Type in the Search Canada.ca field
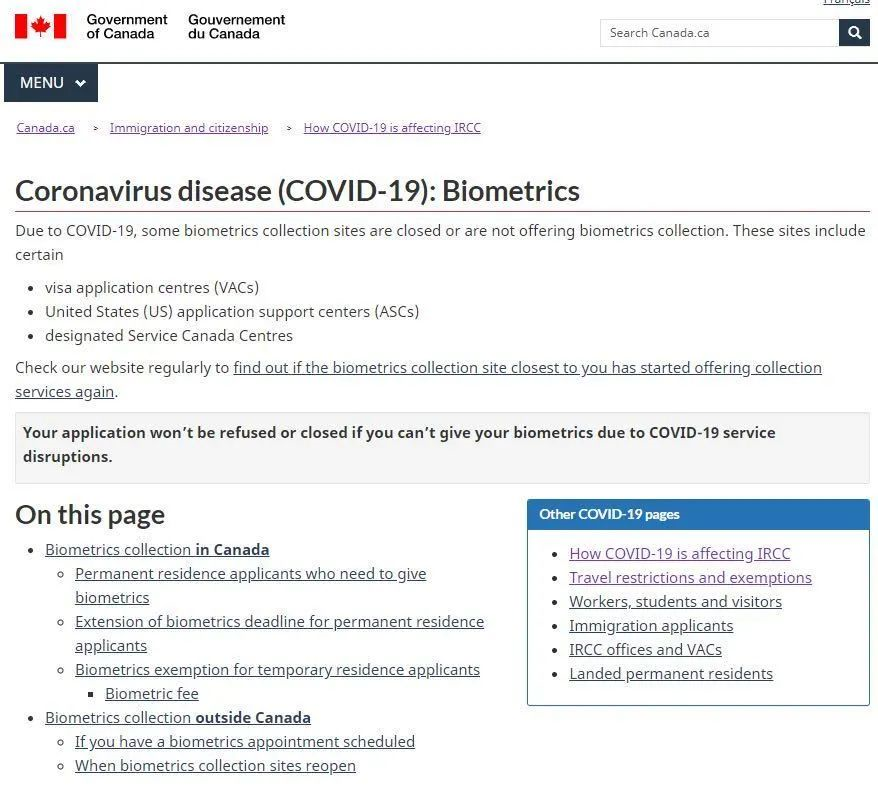 [x=719, y=33]
